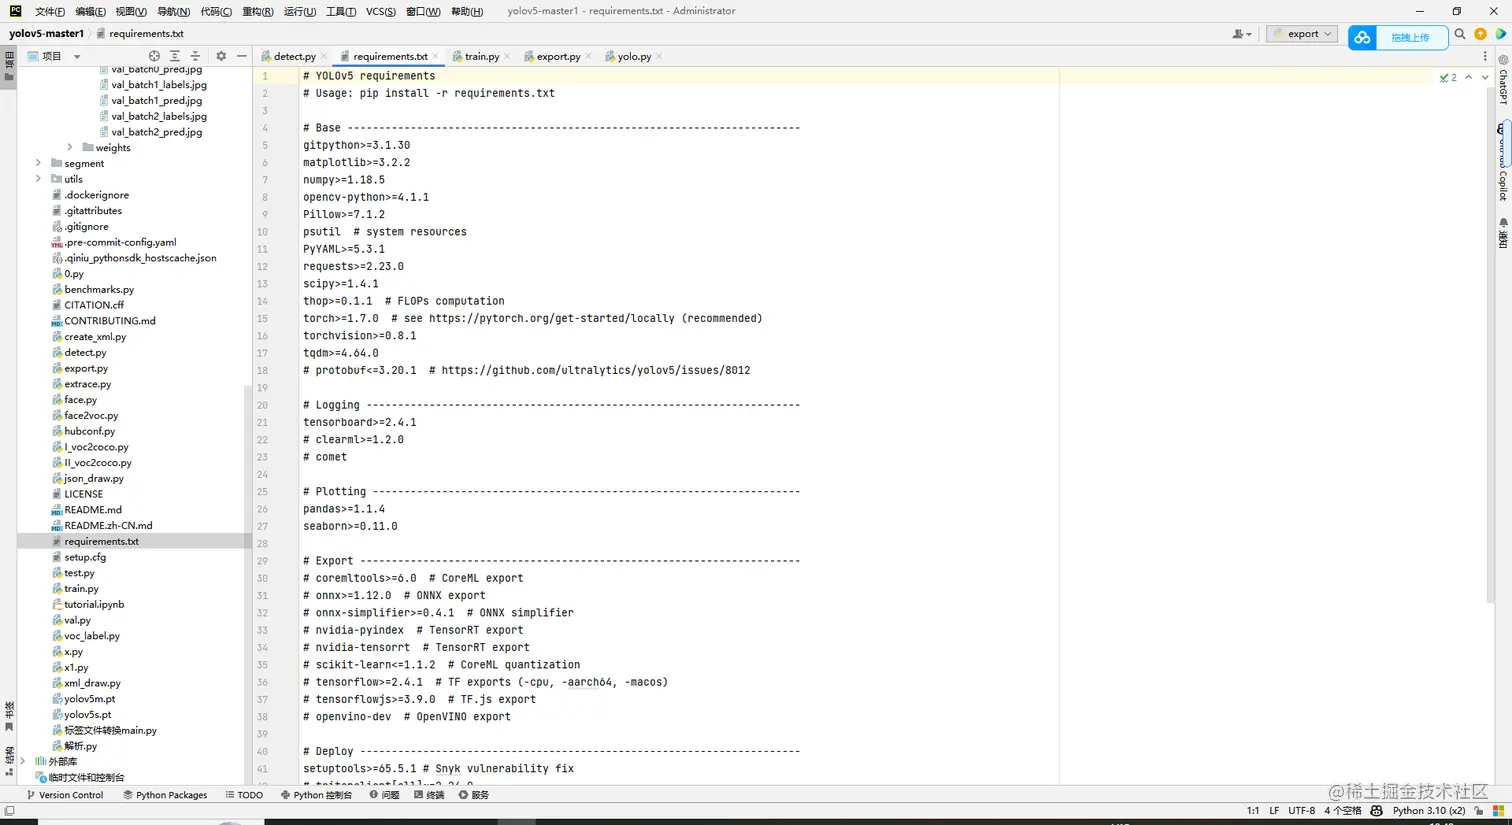Open the user account icon menu
Image resolution: width=1512 pixels, height=825 pixels.
(1241, 34)
